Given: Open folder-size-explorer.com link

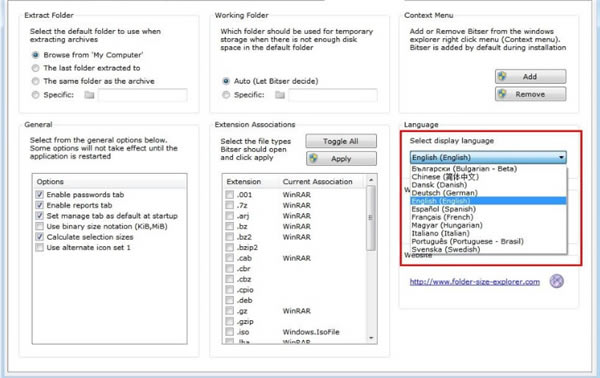Looking at the screenshot, I should 475,282.
